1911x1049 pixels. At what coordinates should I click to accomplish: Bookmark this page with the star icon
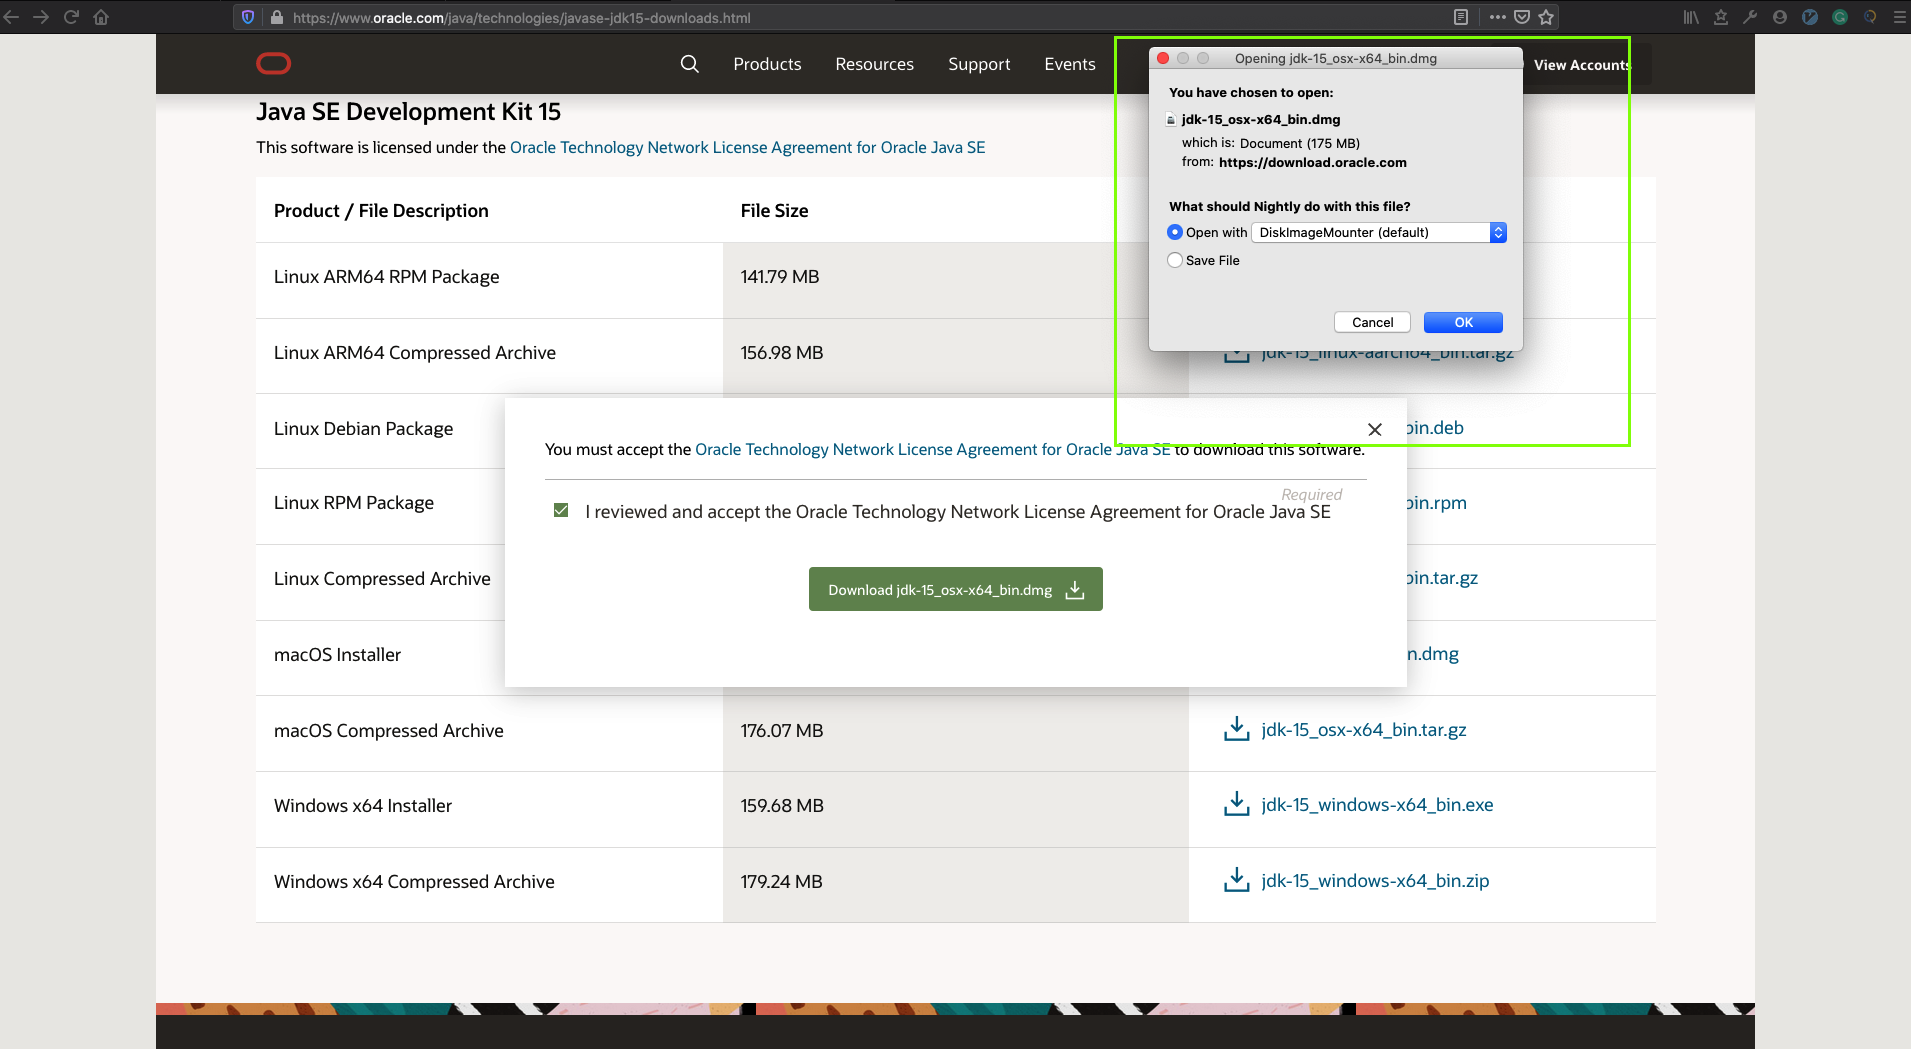coord(1546,17)
